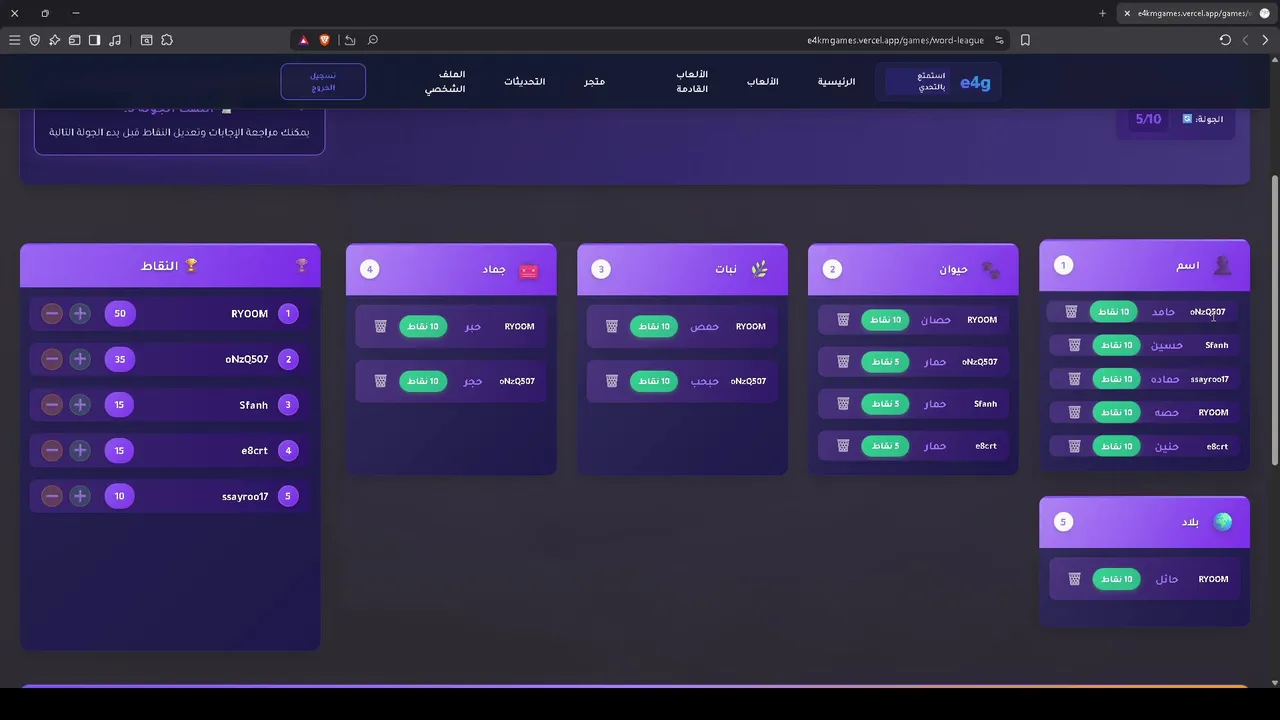The image size is (1280, 720).
Task: Open the music note playlist icon
Action: point(115,40)
